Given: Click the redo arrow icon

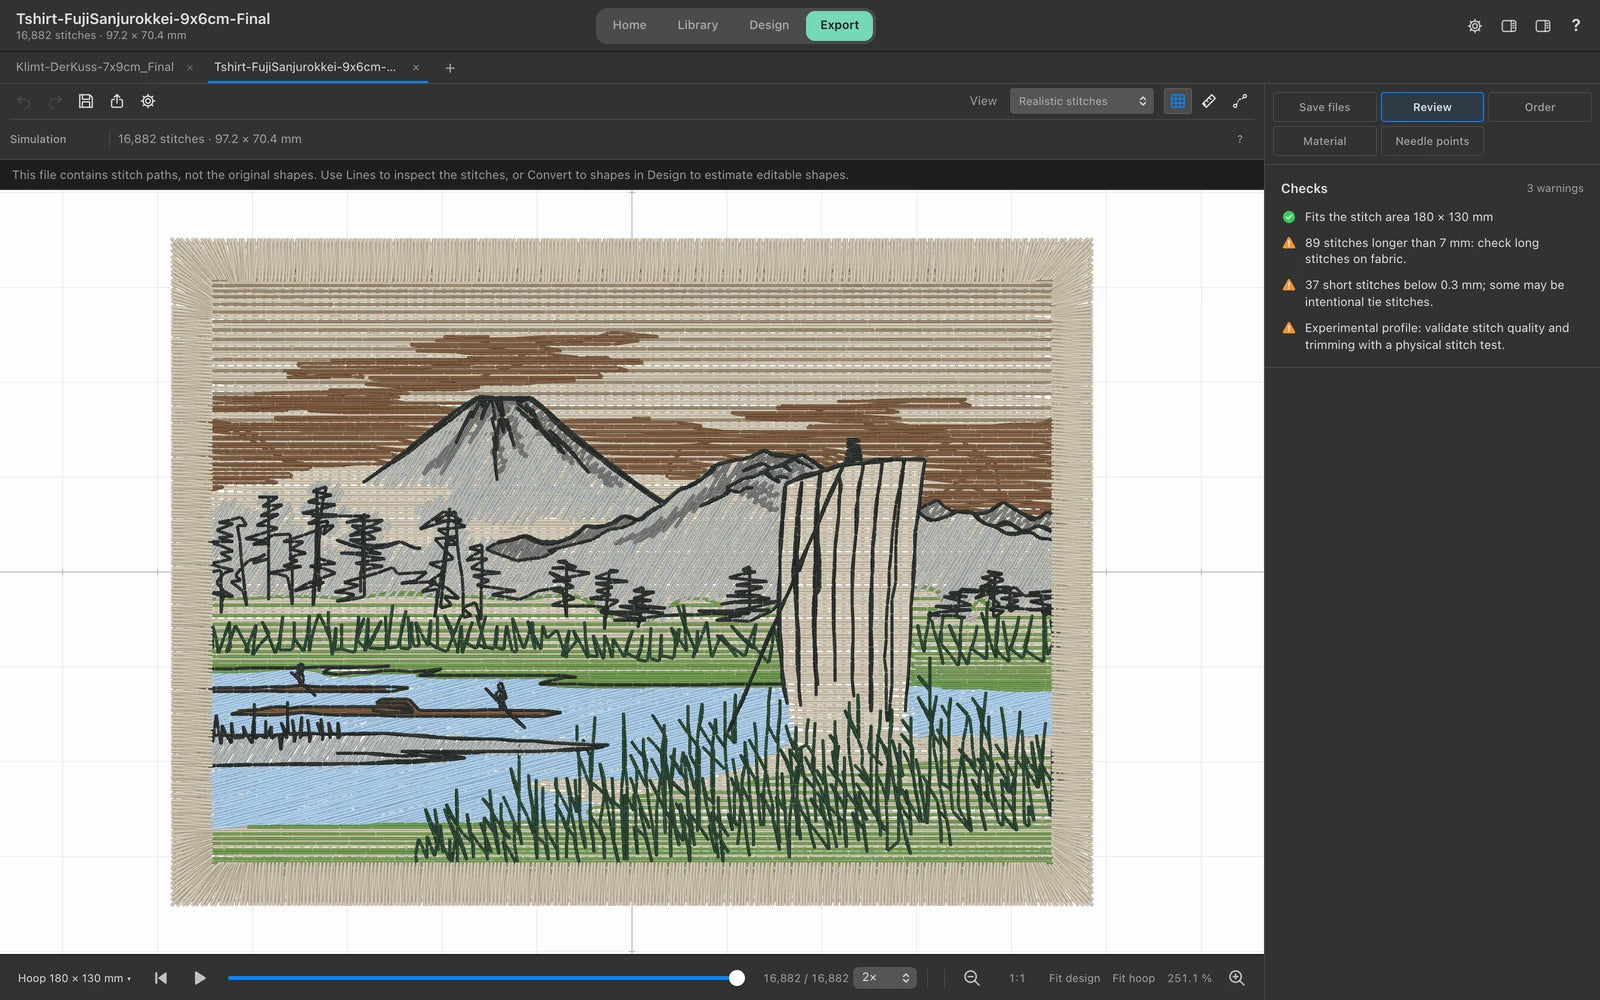Looking at the screenshot, I should point(55,101).
